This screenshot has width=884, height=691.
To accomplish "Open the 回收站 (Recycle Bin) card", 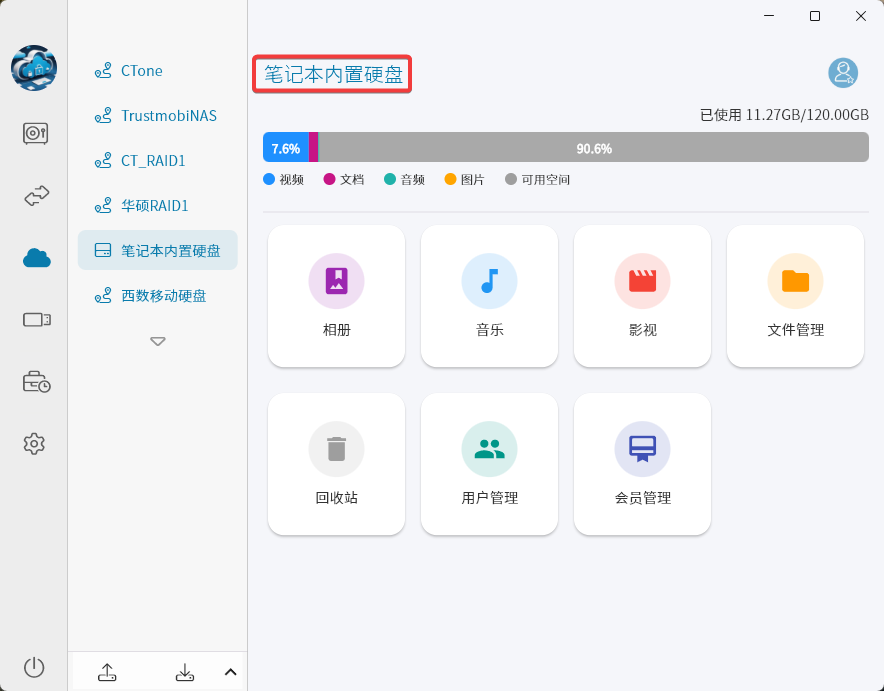I will click(x=336, y=464).
